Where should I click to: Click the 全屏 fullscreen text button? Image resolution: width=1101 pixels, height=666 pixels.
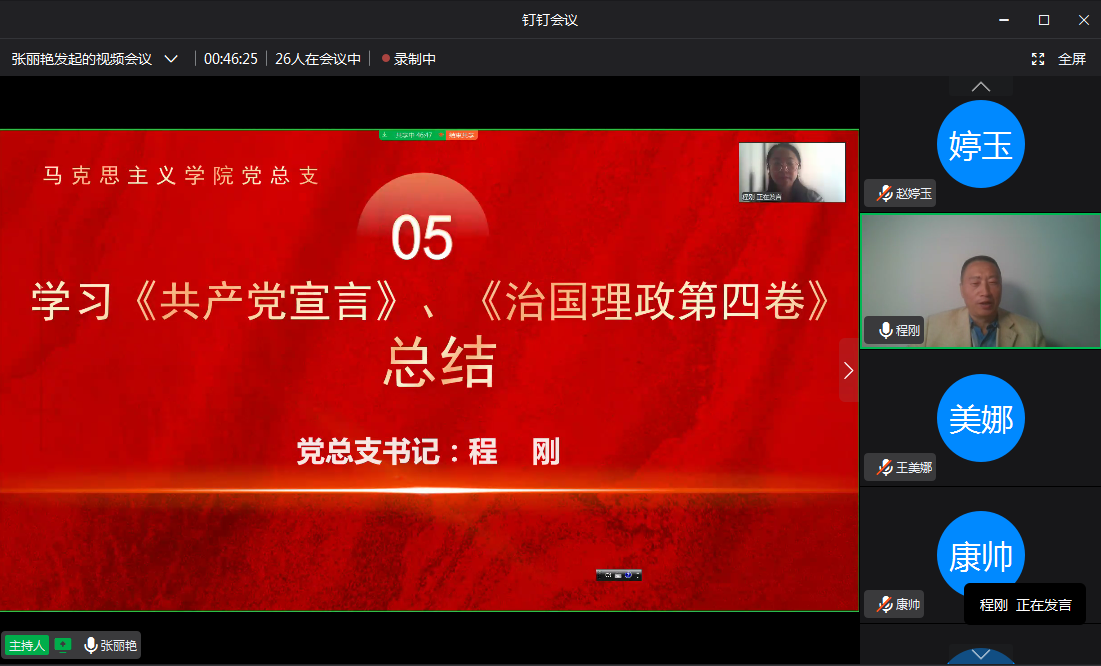click(1072, 59)
